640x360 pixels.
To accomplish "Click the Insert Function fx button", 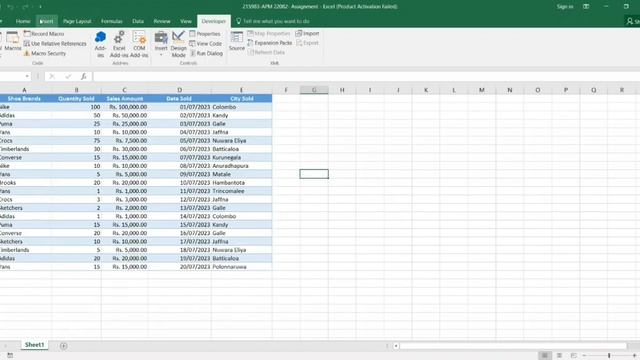I will tap(83, 76).
